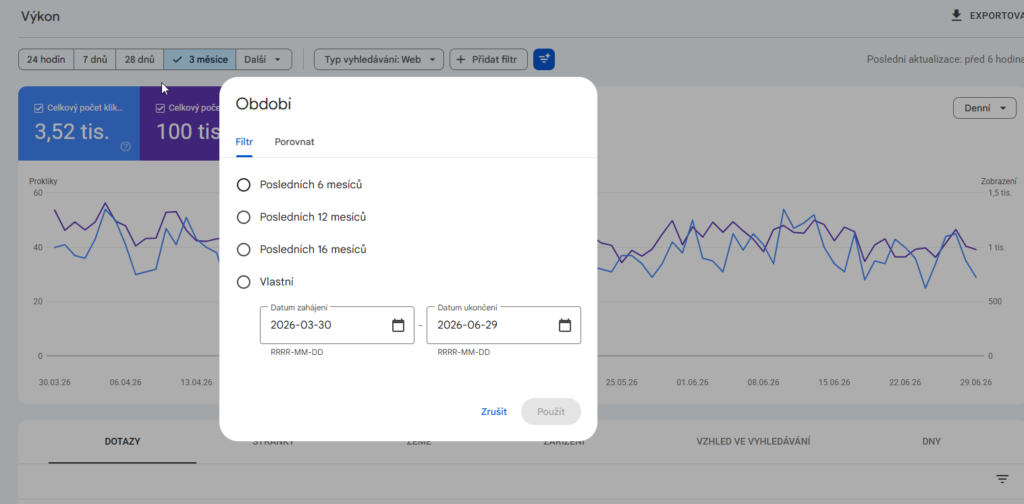Screen dimensions: 1024x504
Task: Open filter rows icon above table
Action: [1002, 479]
